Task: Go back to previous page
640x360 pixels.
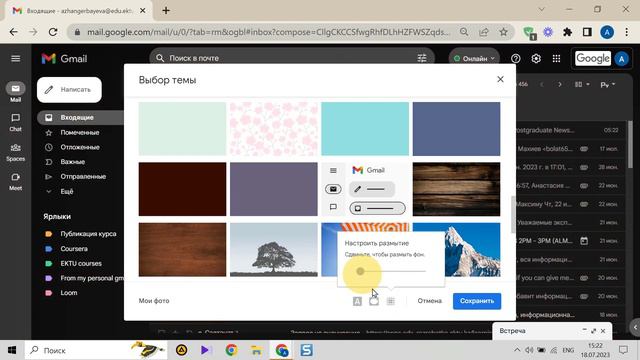Action: pos(13,32)
